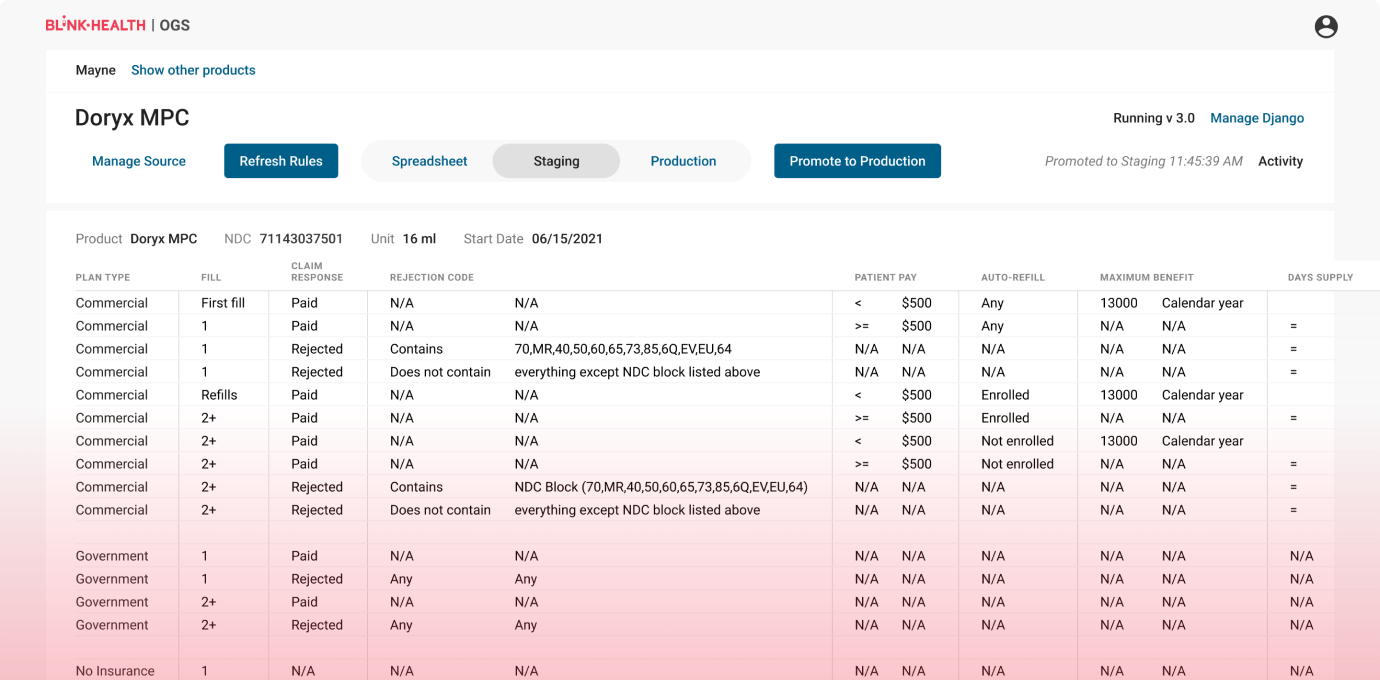Image resolution: width=1380 pixels, height=680 pixels.
Task: Click the No Insurance plan row
Action: 115,671
